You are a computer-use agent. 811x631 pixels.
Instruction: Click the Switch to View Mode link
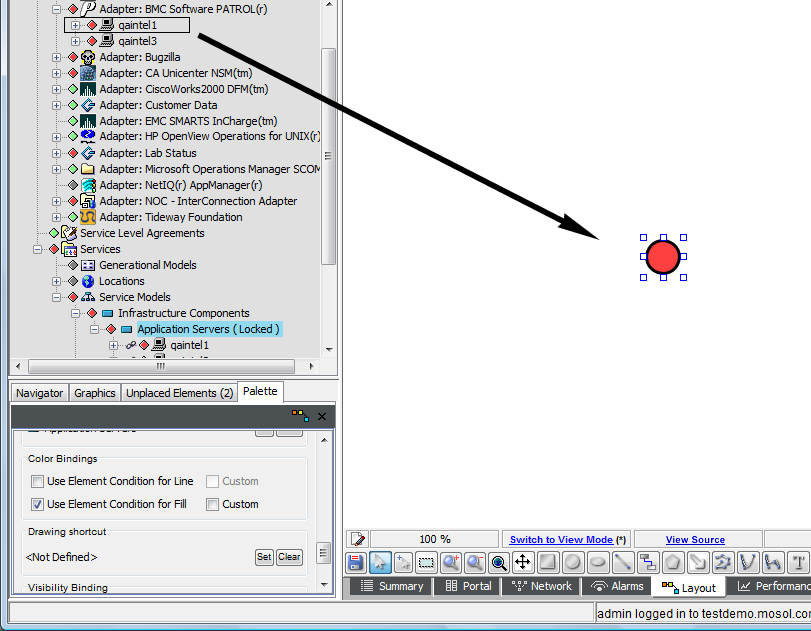[x=561, y=539]
